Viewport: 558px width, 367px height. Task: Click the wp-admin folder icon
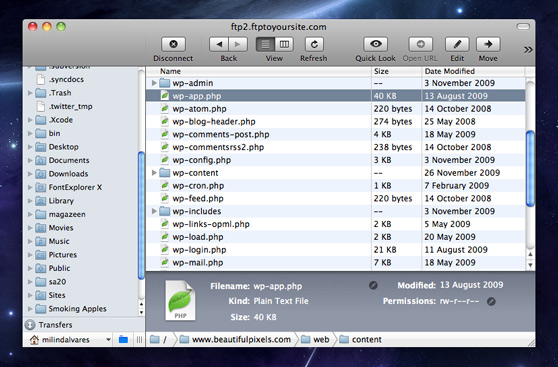click(x=164, y=83)
